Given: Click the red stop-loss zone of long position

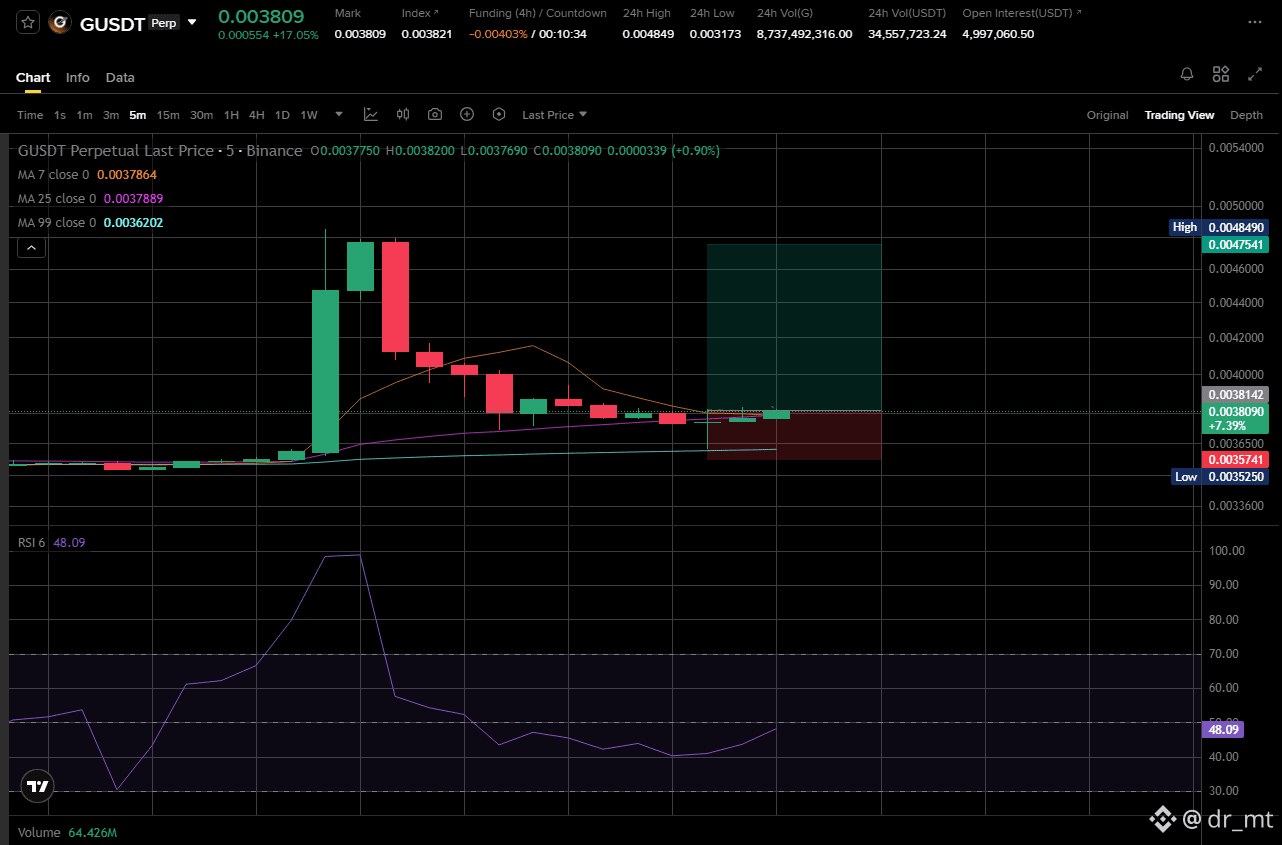Looking at the screenshot, I should pyautogui.click(x=794, y=435).
